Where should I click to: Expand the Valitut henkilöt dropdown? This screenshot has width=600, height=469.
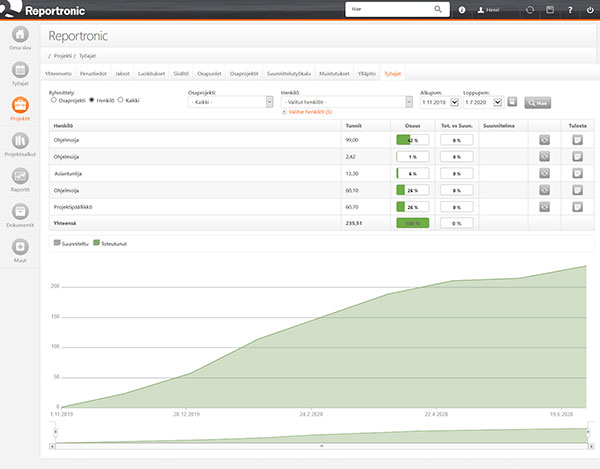(x=347, y=101)
